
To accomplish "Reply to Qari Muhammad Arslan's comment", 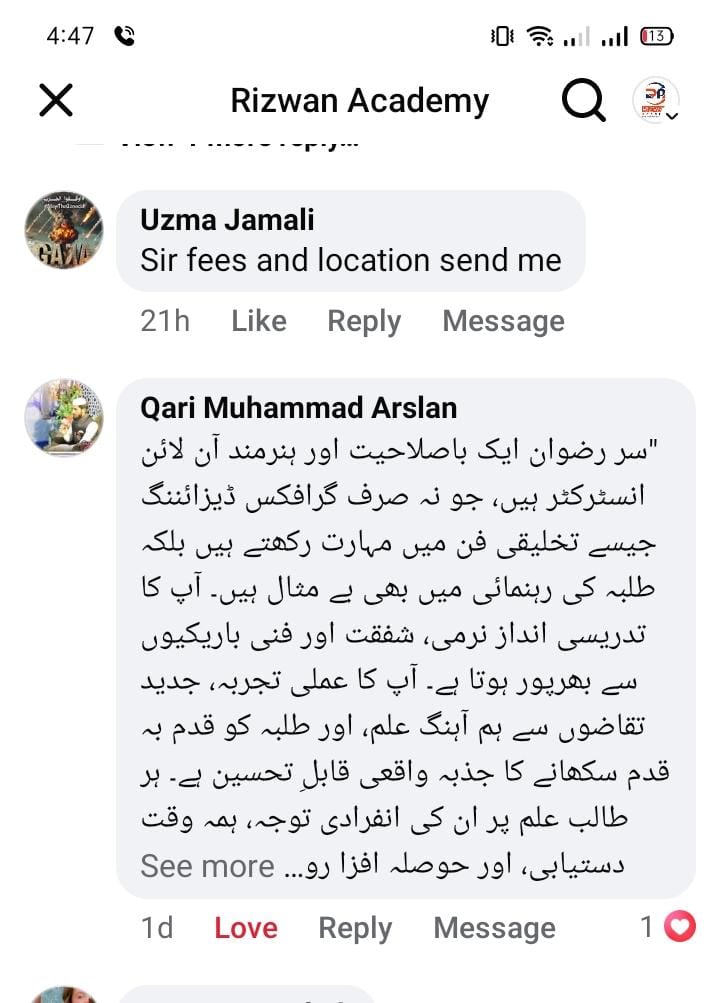I will coord(355,928).
